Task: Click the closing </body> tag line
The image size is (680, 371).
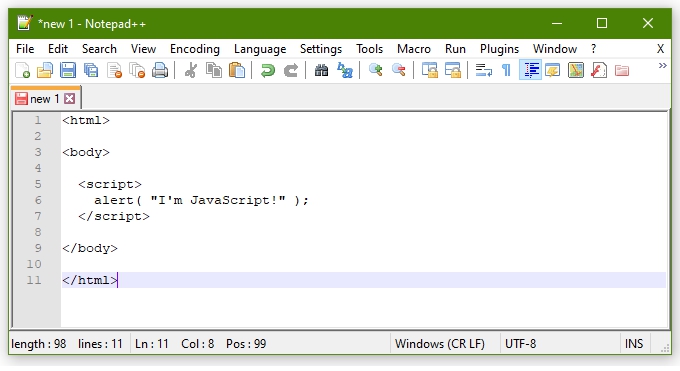Action: click(90, 248)
